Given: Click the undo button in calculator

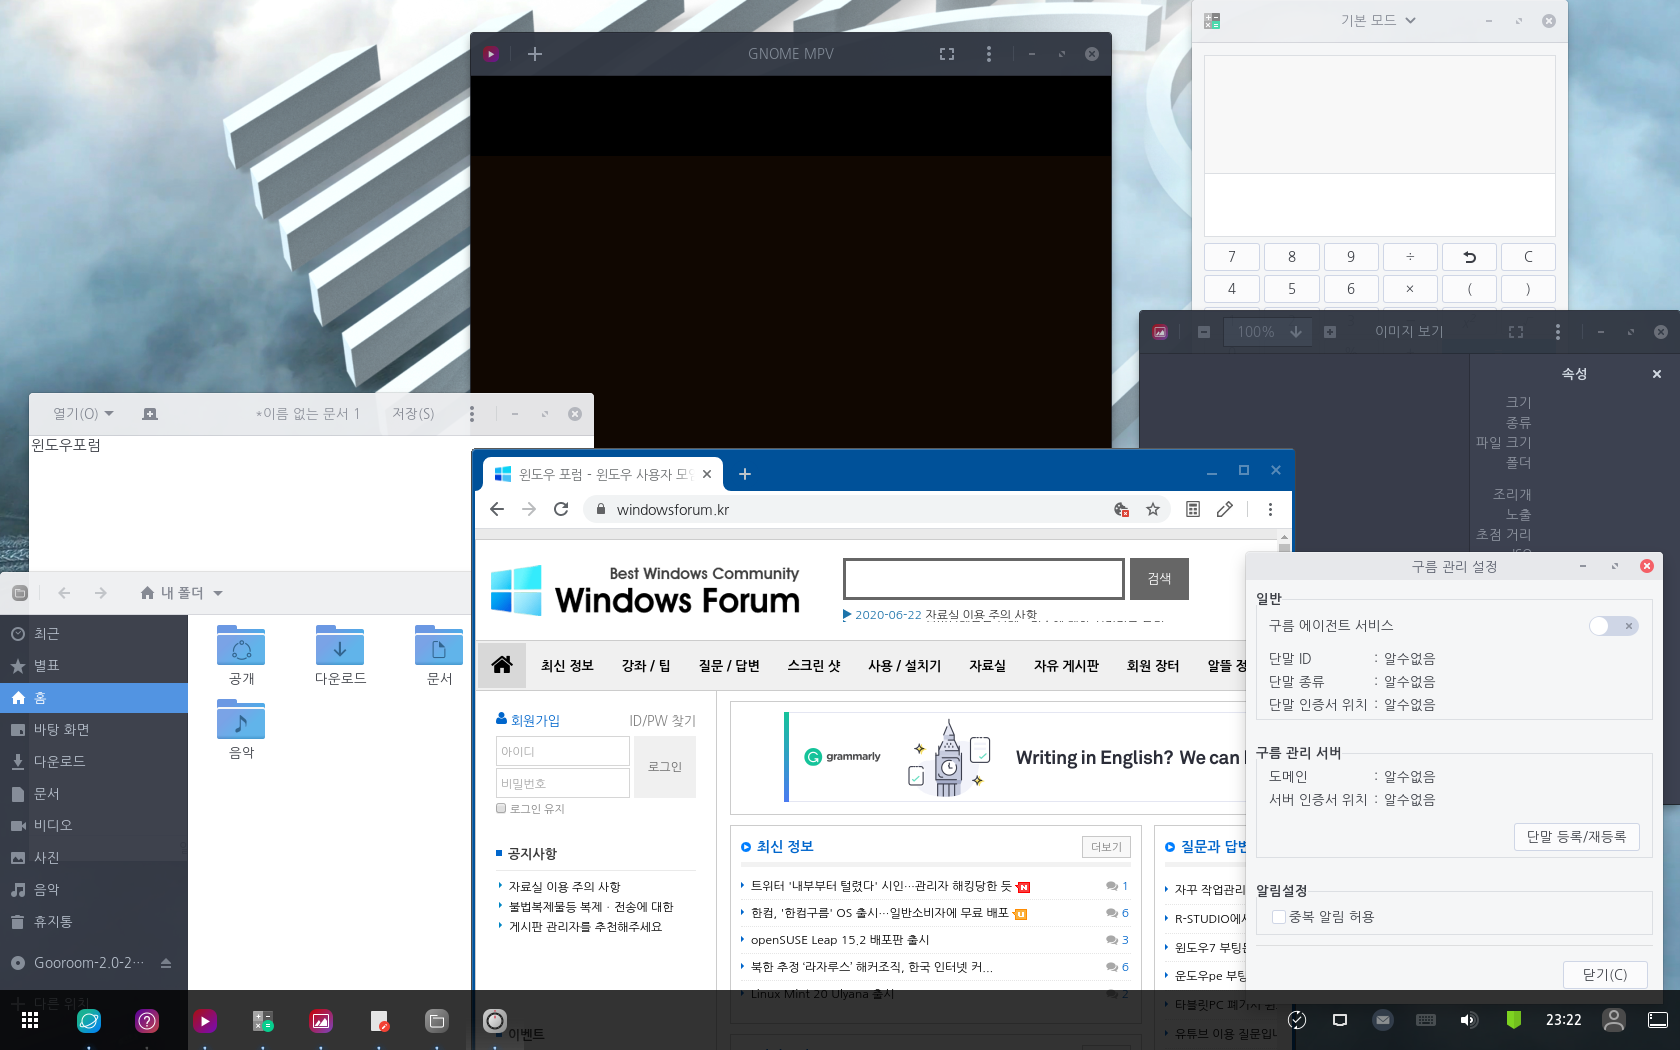Looking at the screenshot, I should point(1469,257).
